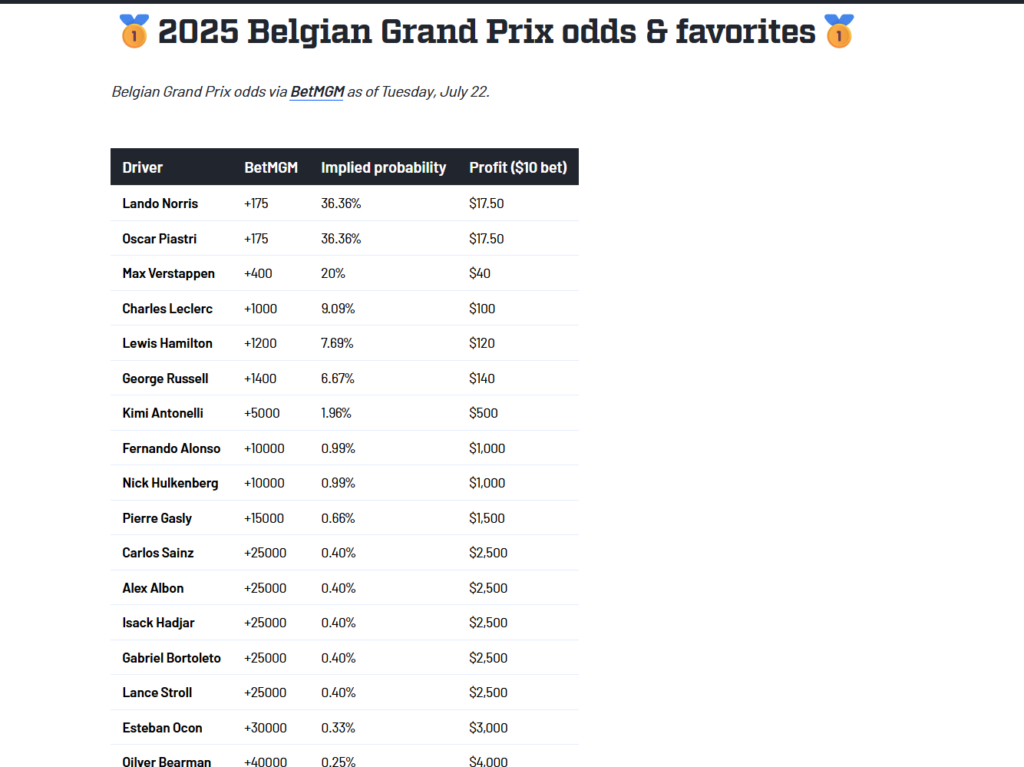Open the BetMGM link in the subtitle
The width and height of the screenshot is (1024, 767).
click(x=317, y=91)
